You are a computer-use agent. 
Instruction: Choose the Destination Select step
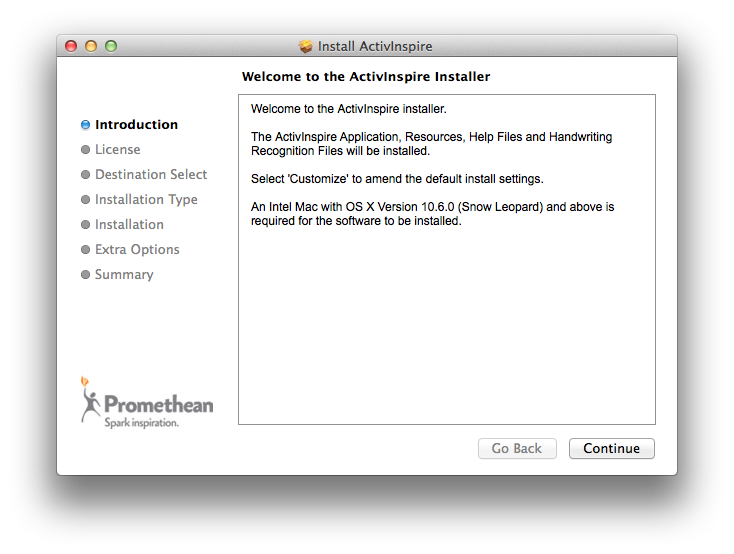[150, 175]
